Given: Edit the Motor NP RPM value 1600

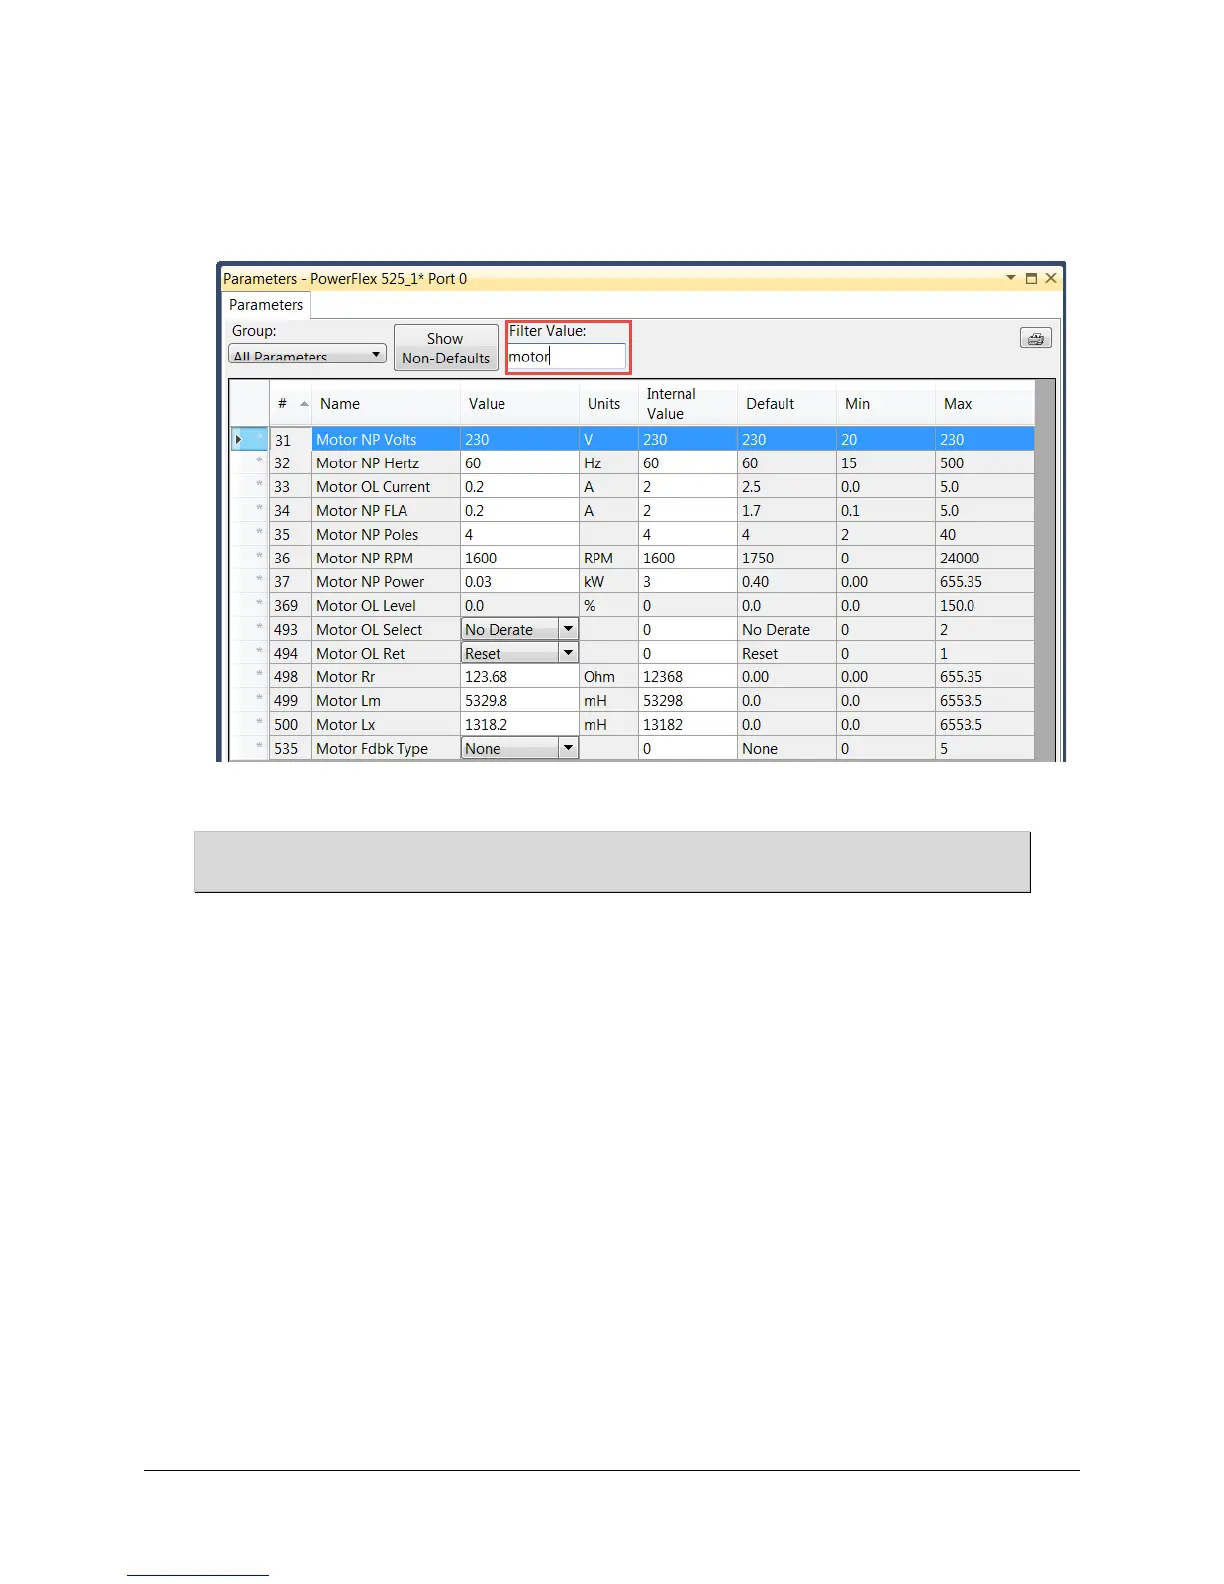Looking at the screenshot, I should tap(520, 558).
